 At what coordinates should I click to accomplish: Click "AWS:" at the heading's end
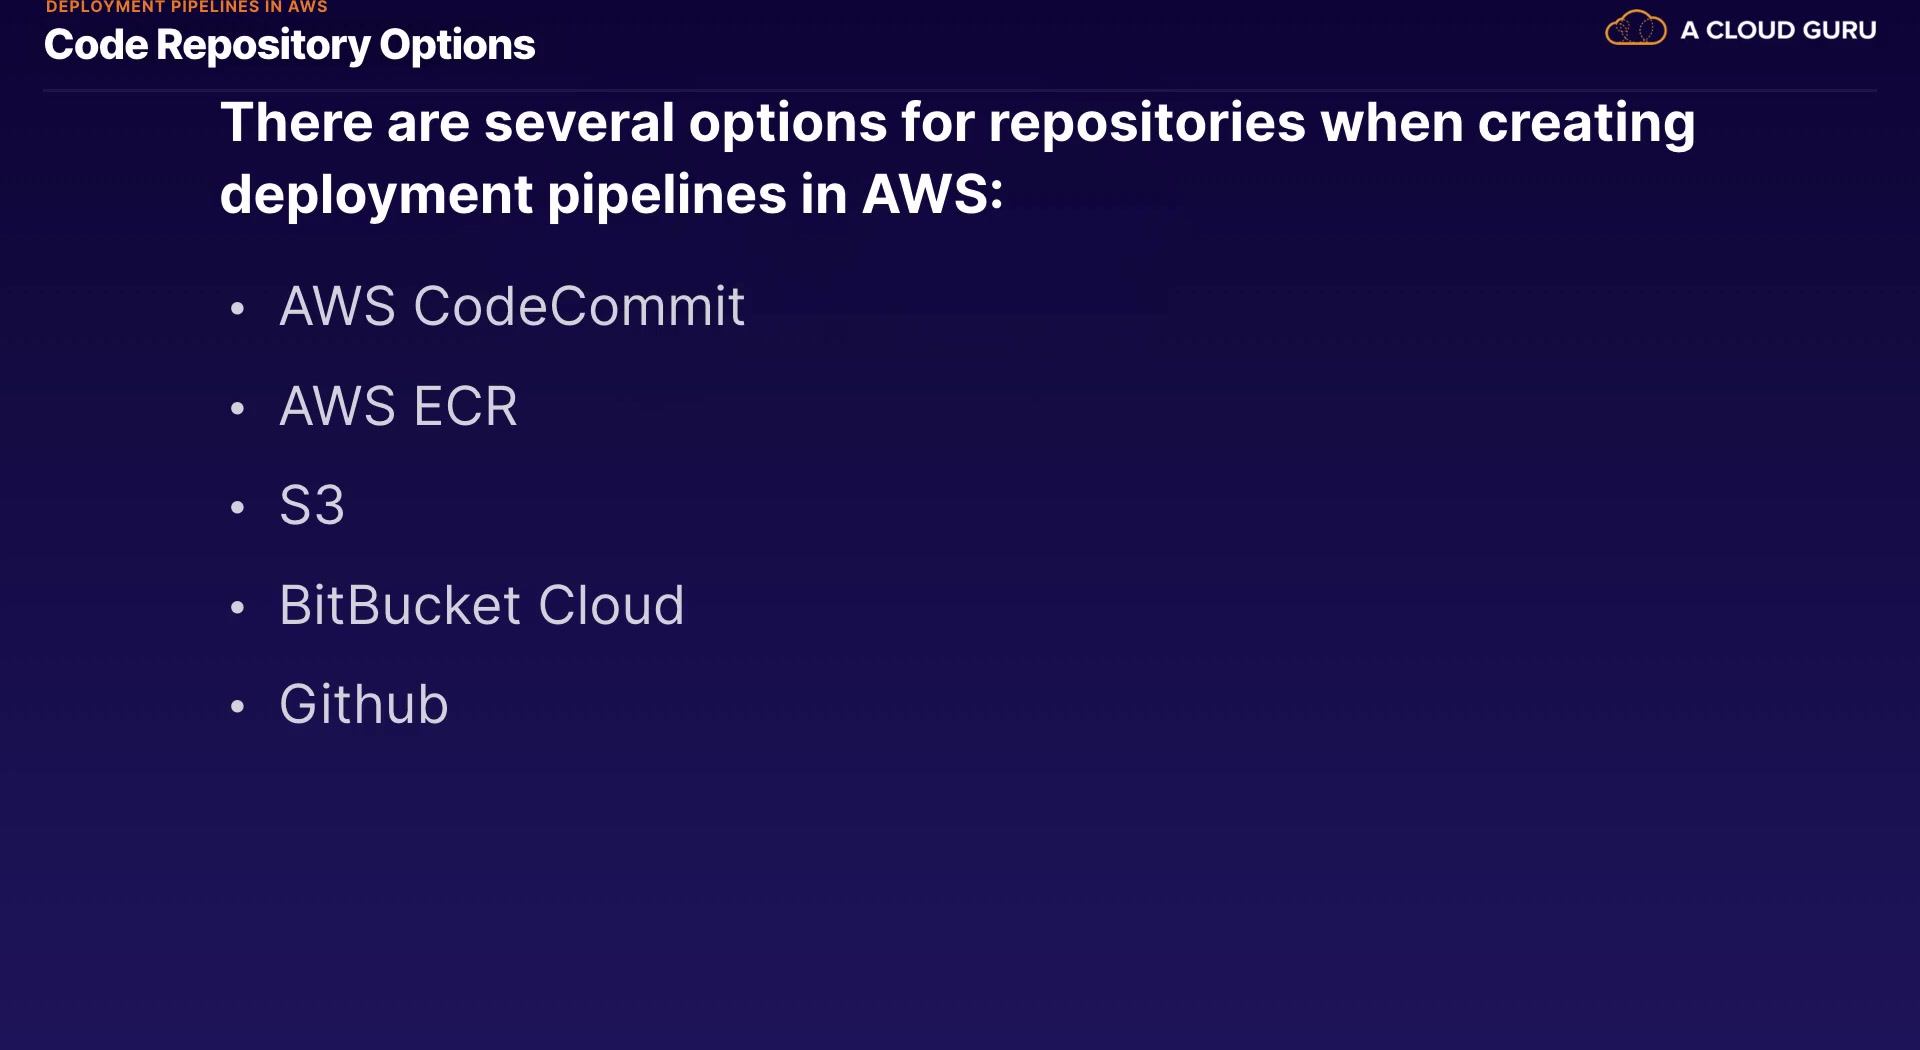(x=932, y=194)
